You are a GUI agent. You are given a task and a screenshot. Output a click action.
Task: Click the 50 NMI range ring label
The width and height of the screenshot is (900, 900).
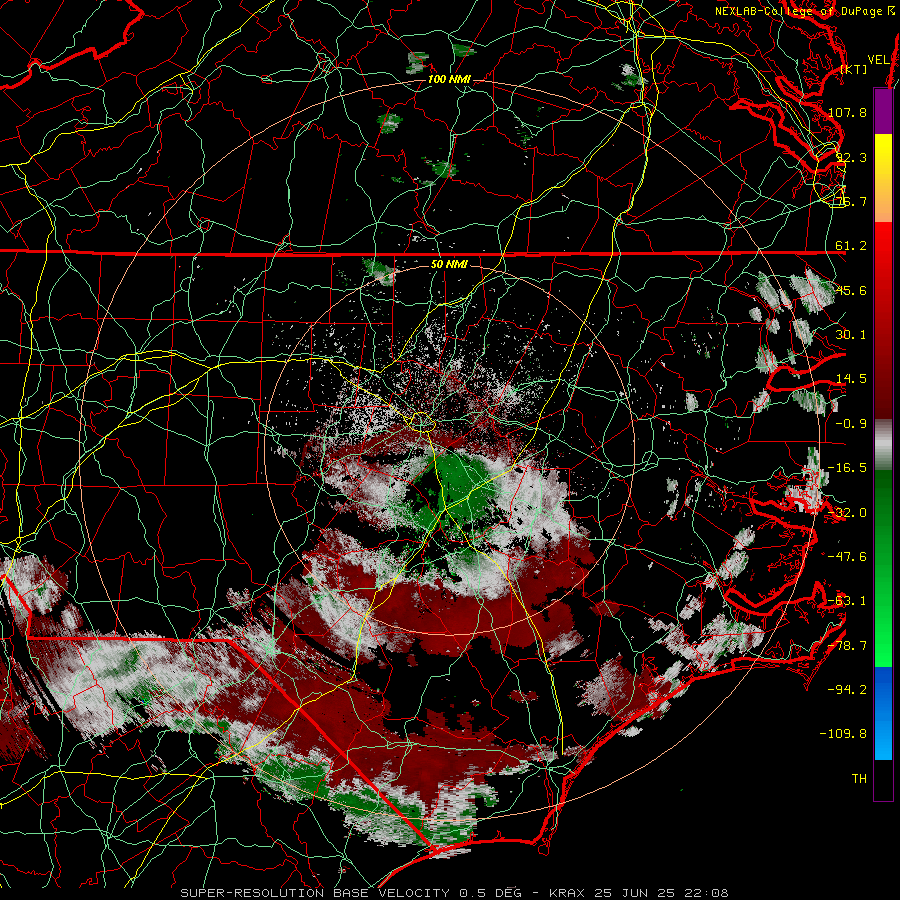(449, 265)
